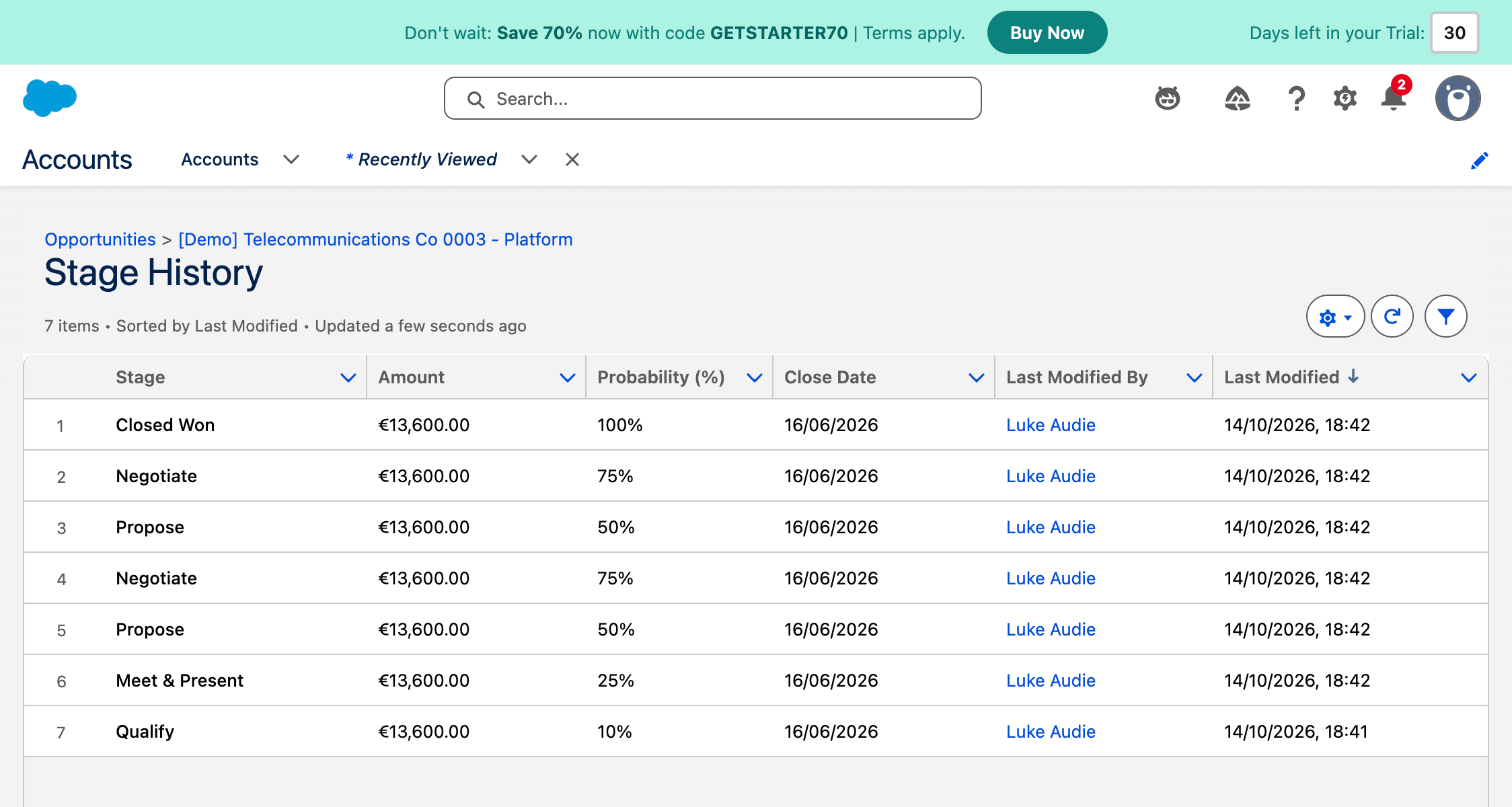
Task: Open the Trailhead mountain icon
Action: (1238, 98)
